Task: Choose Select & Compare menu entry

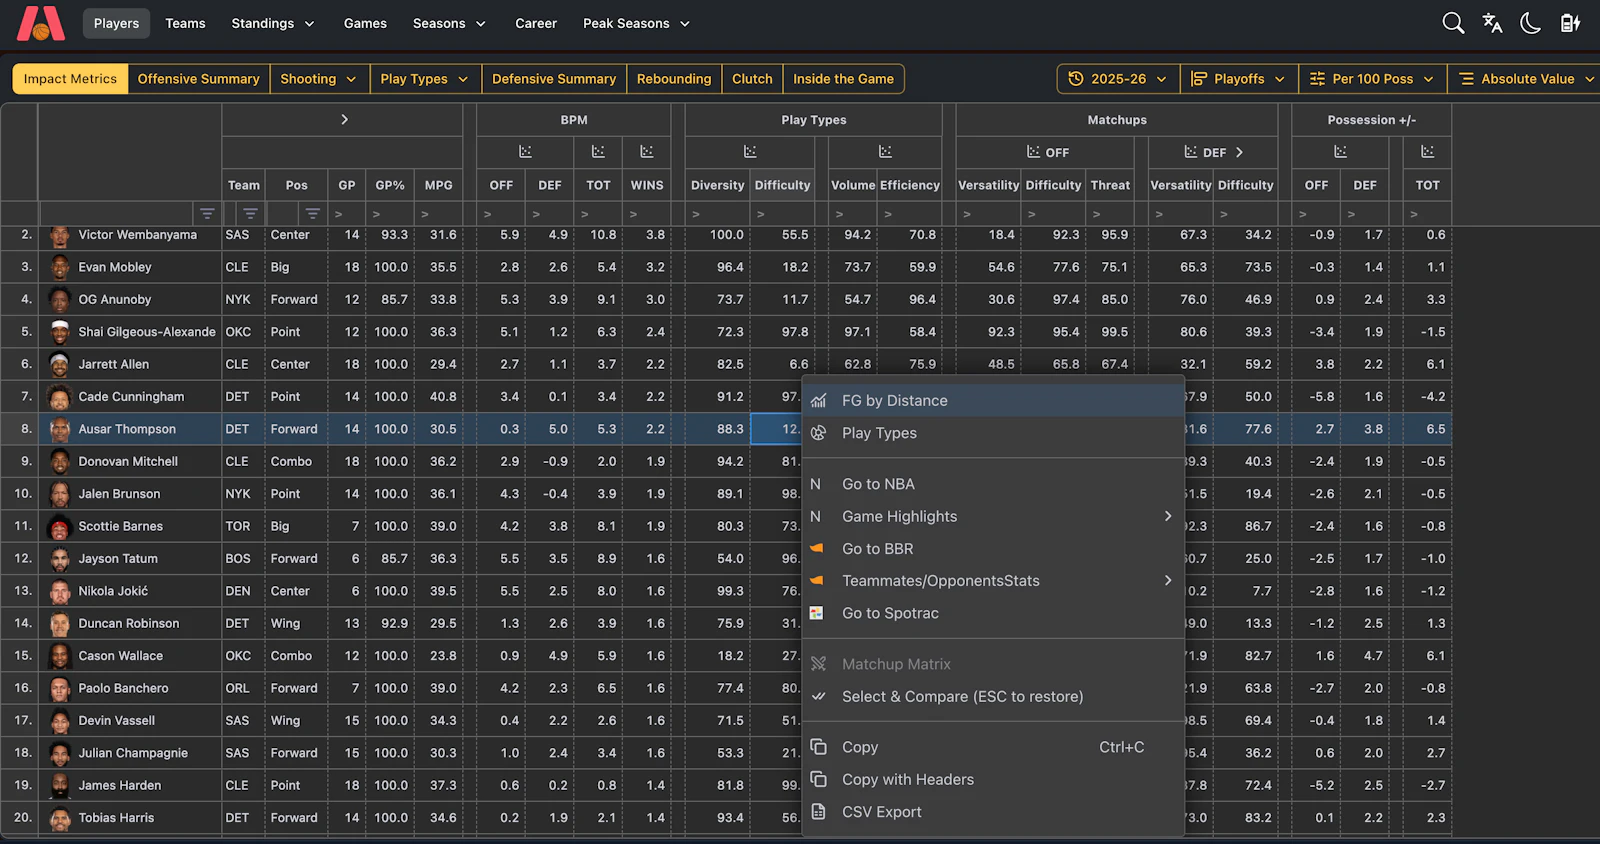Action: (x=992, y=697)
